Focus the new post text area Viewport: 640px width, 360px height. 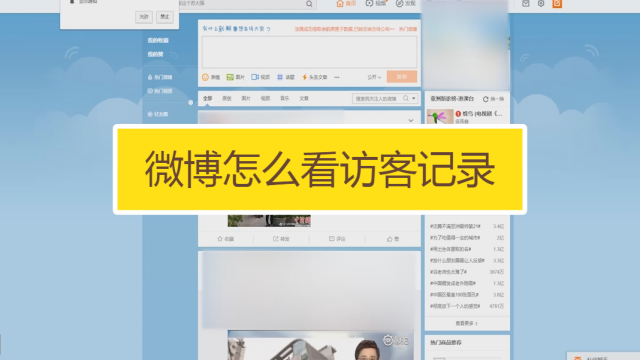point(309,52)
